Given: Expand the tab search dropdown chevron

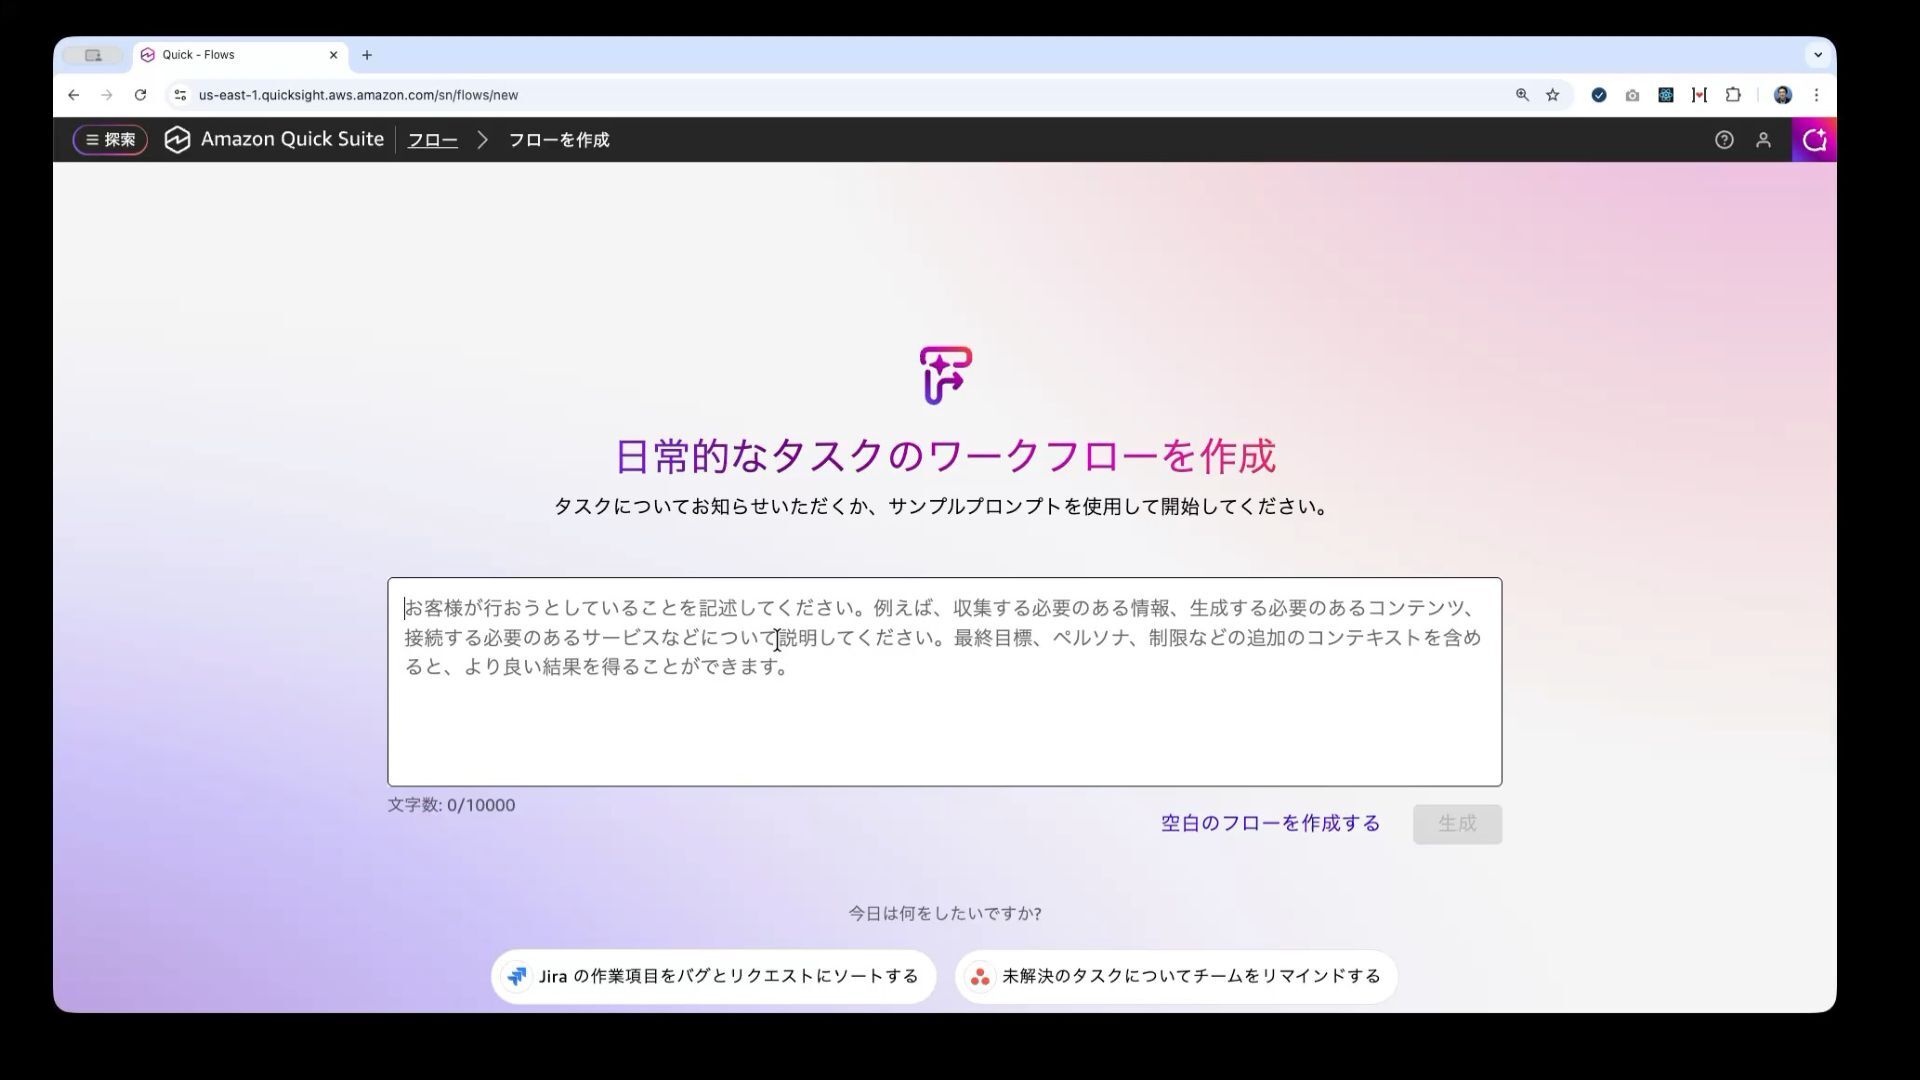Looking at the screenshot, I should pyautogui.click(x=1817, y=55).
